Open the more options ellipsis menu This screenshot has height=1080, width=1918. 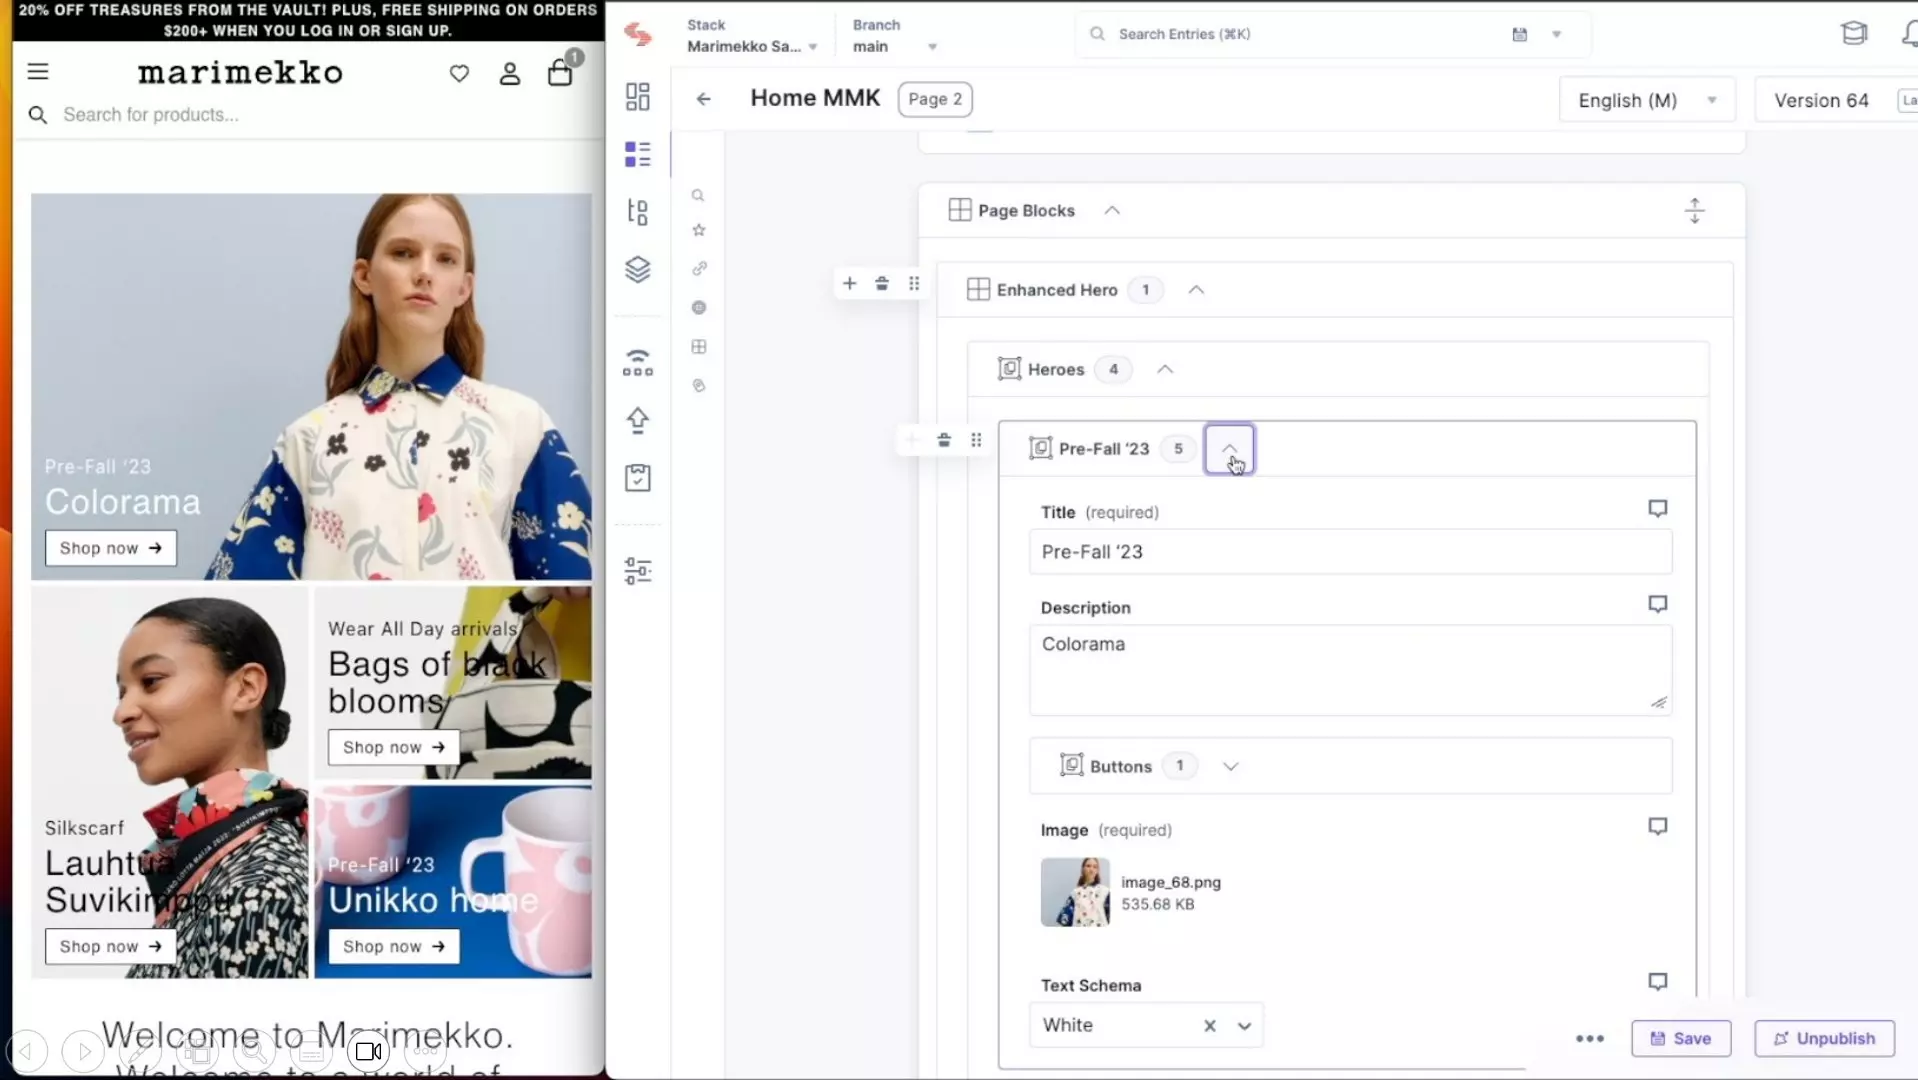tap(1590, 1039)
